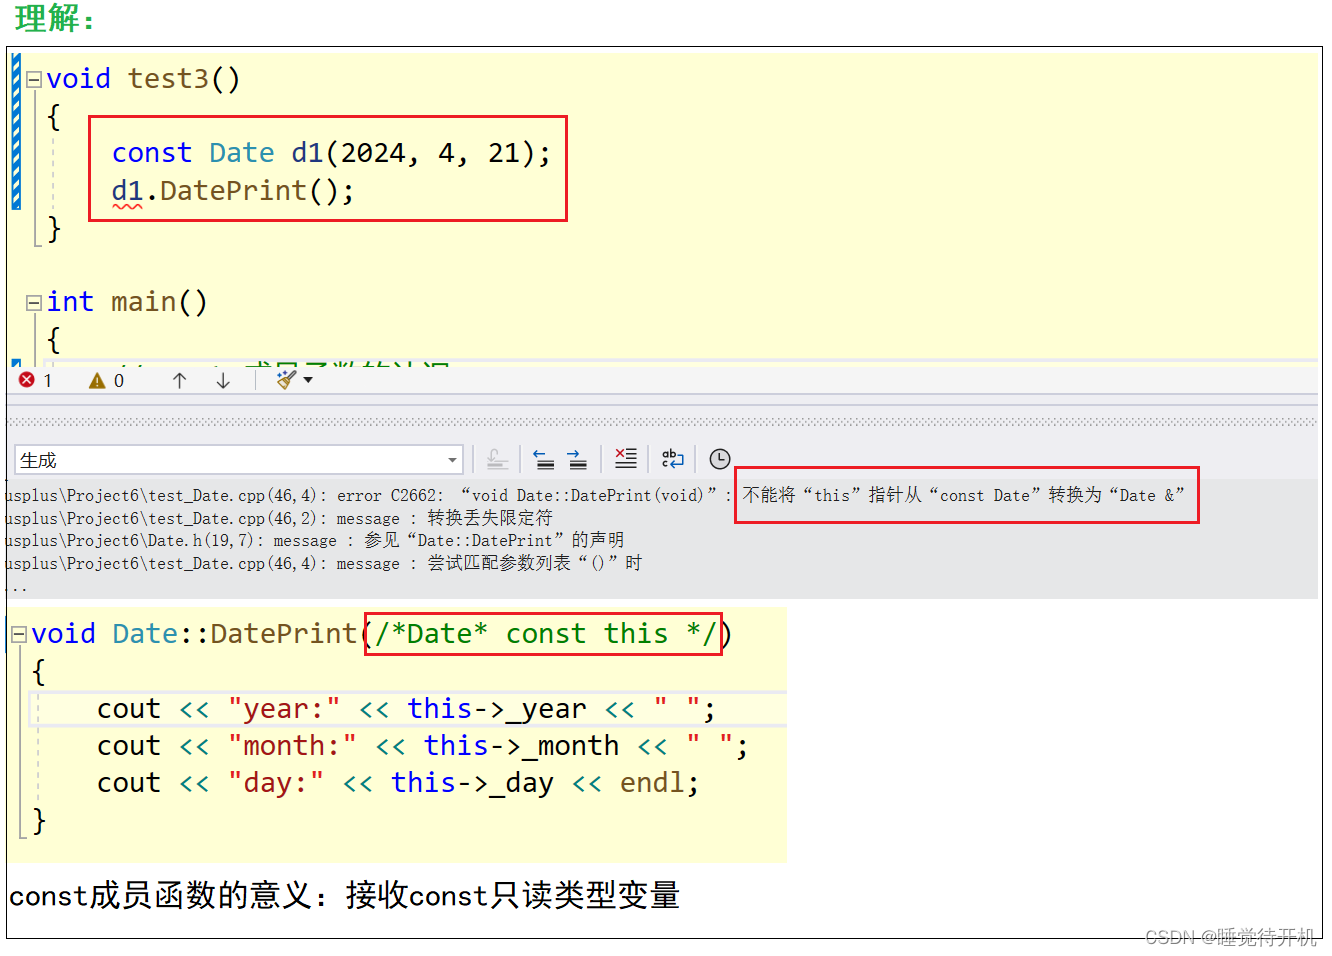1332x956 pixels.
Task: Click the /*Date* const this */ comment
Action: coord(545,634)
